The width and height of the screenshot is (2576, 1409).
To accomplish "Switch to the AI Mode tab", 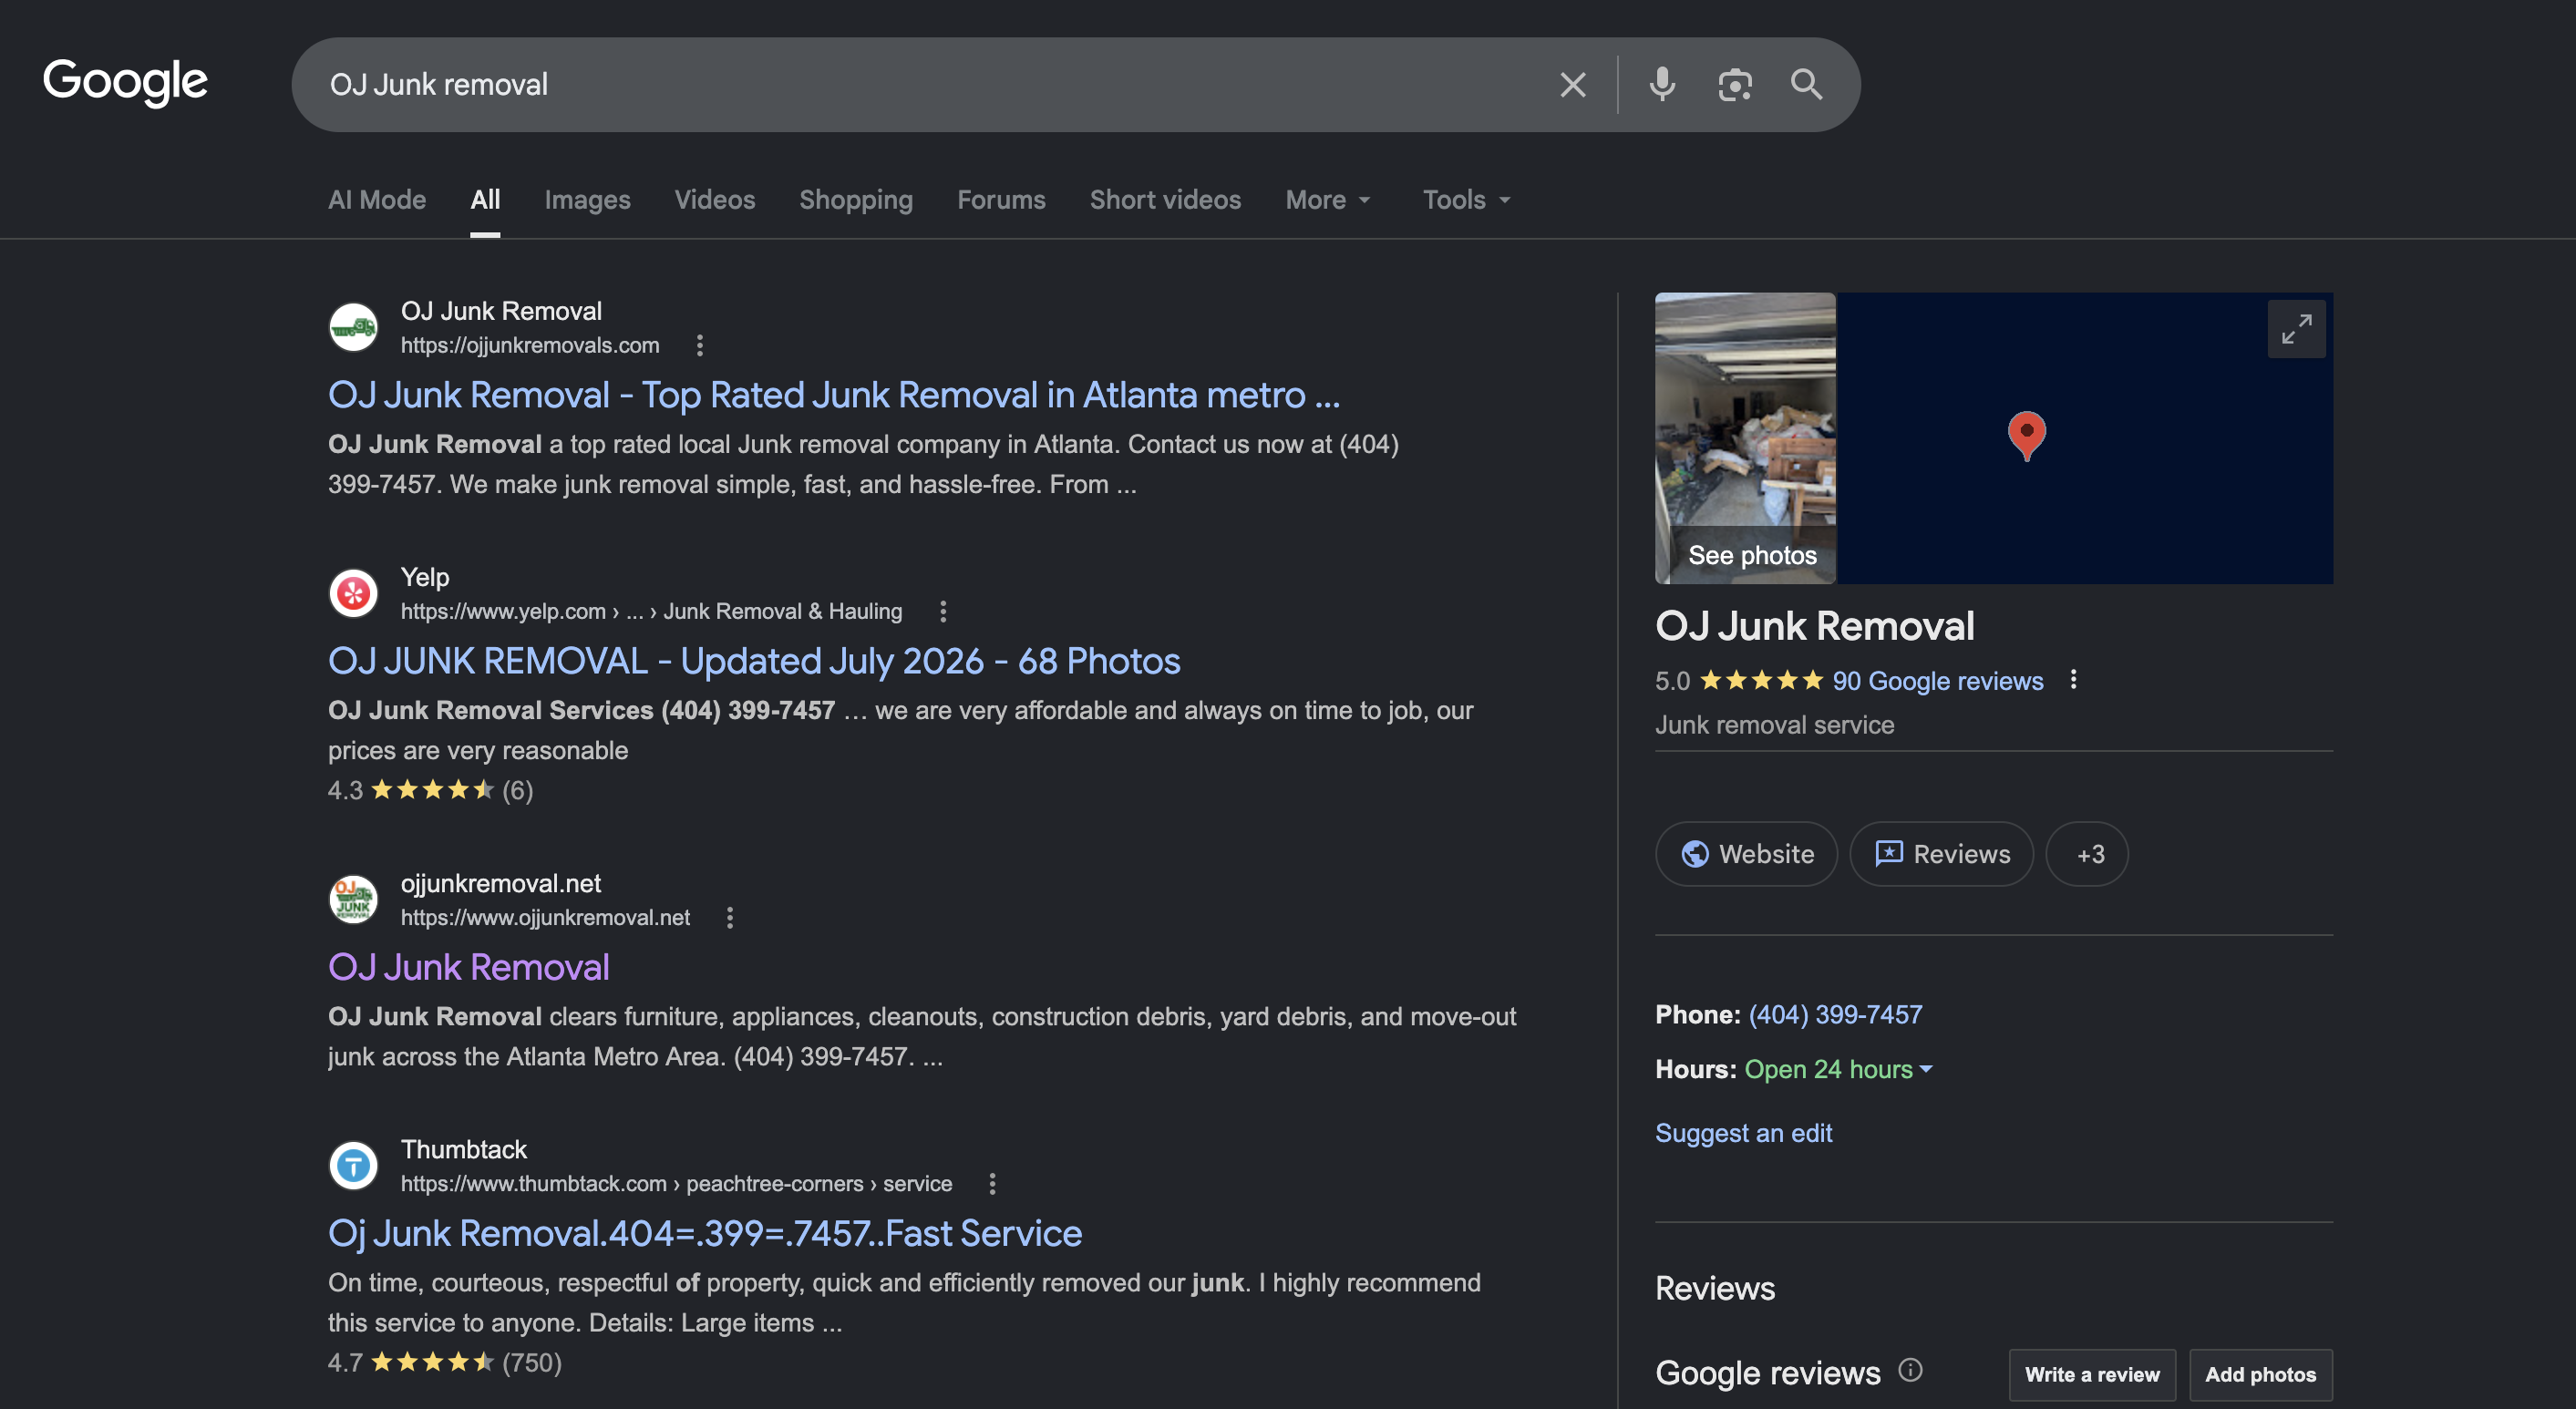I will click(x=377, y=200).
